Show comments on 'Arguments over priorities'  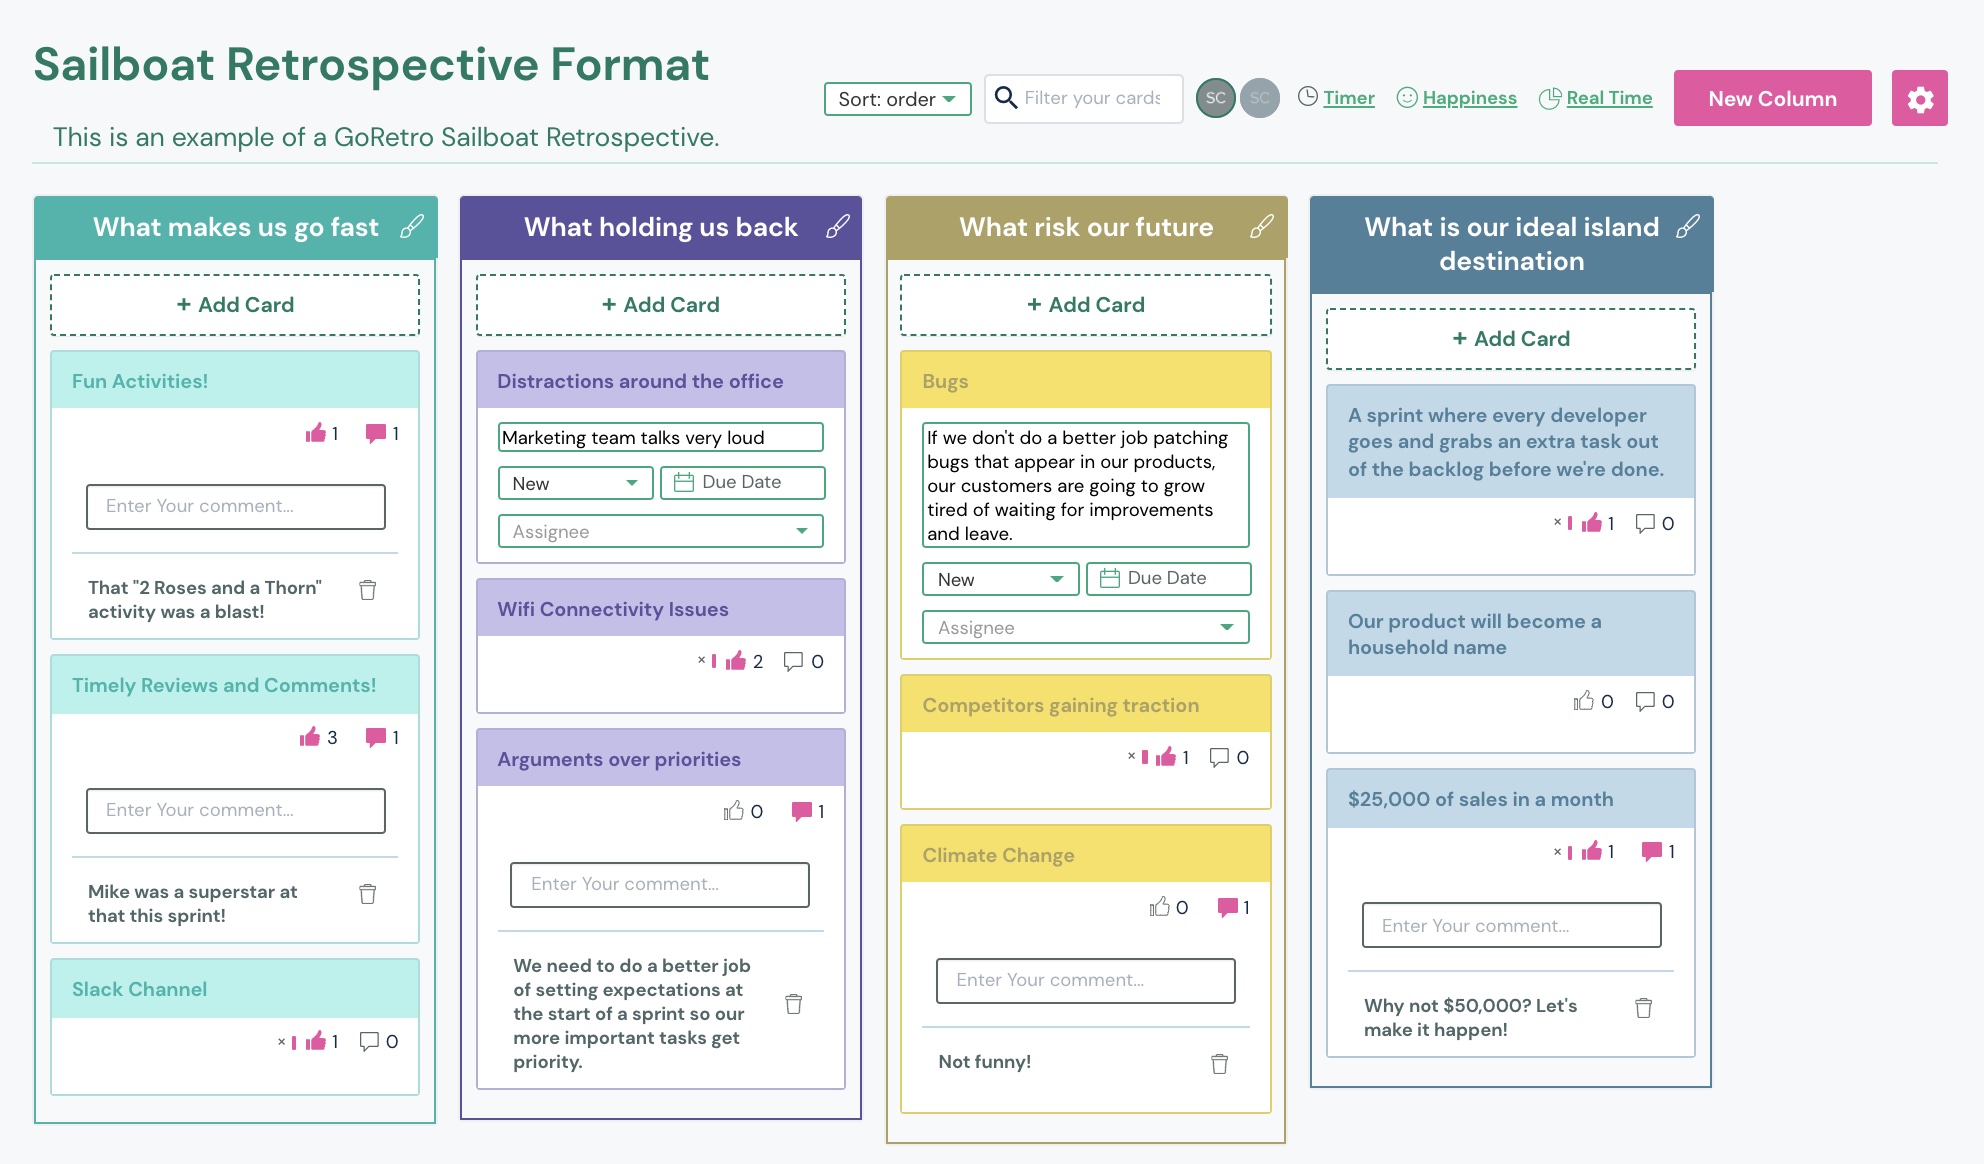802,811
